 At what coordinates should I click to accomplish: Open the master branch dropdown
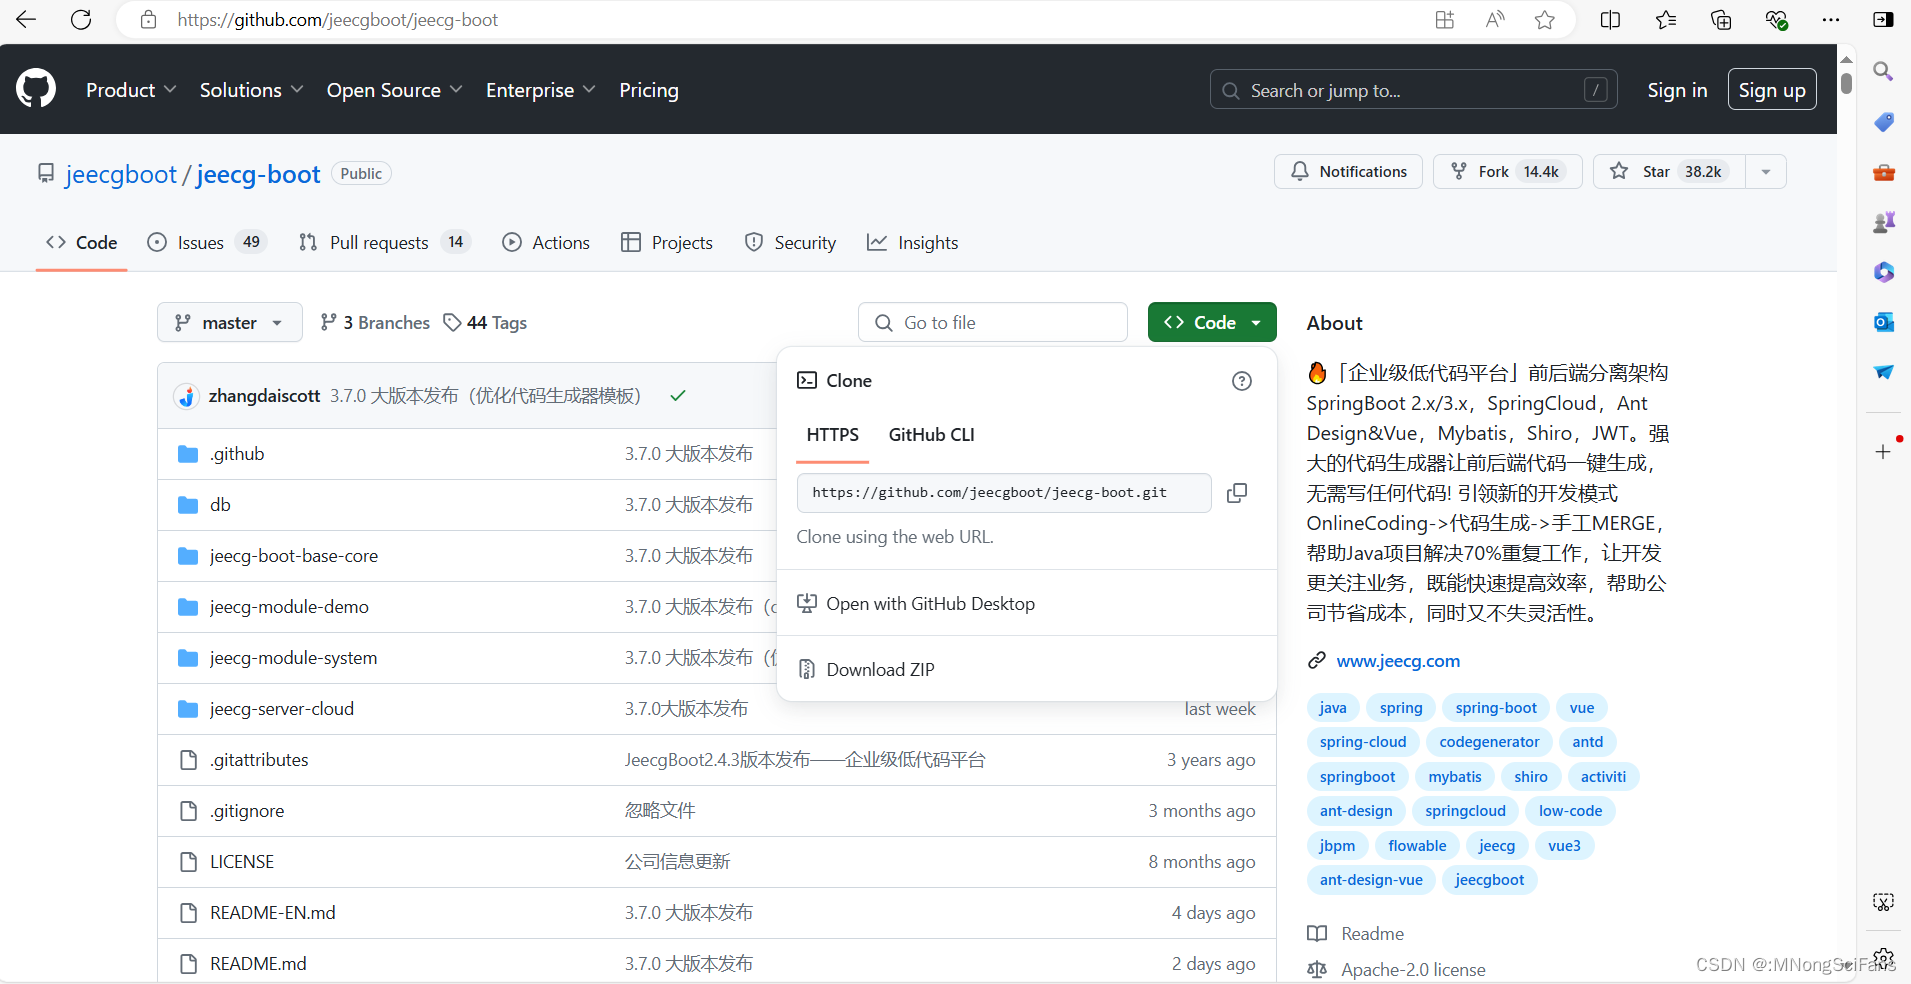[229, 322]
